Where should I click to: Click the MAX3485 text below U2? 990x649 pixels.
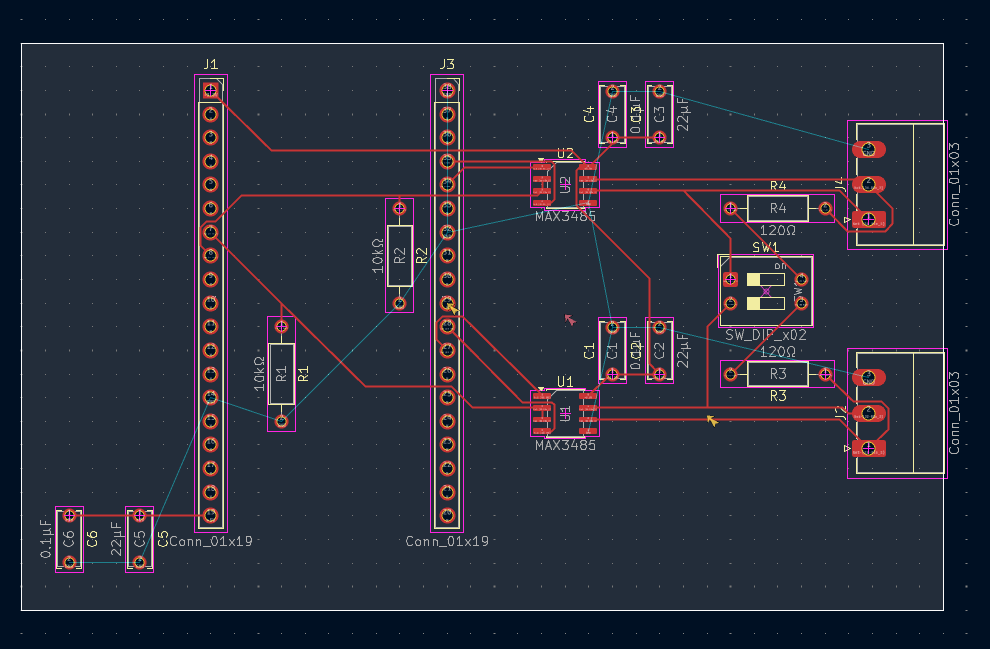565,217
